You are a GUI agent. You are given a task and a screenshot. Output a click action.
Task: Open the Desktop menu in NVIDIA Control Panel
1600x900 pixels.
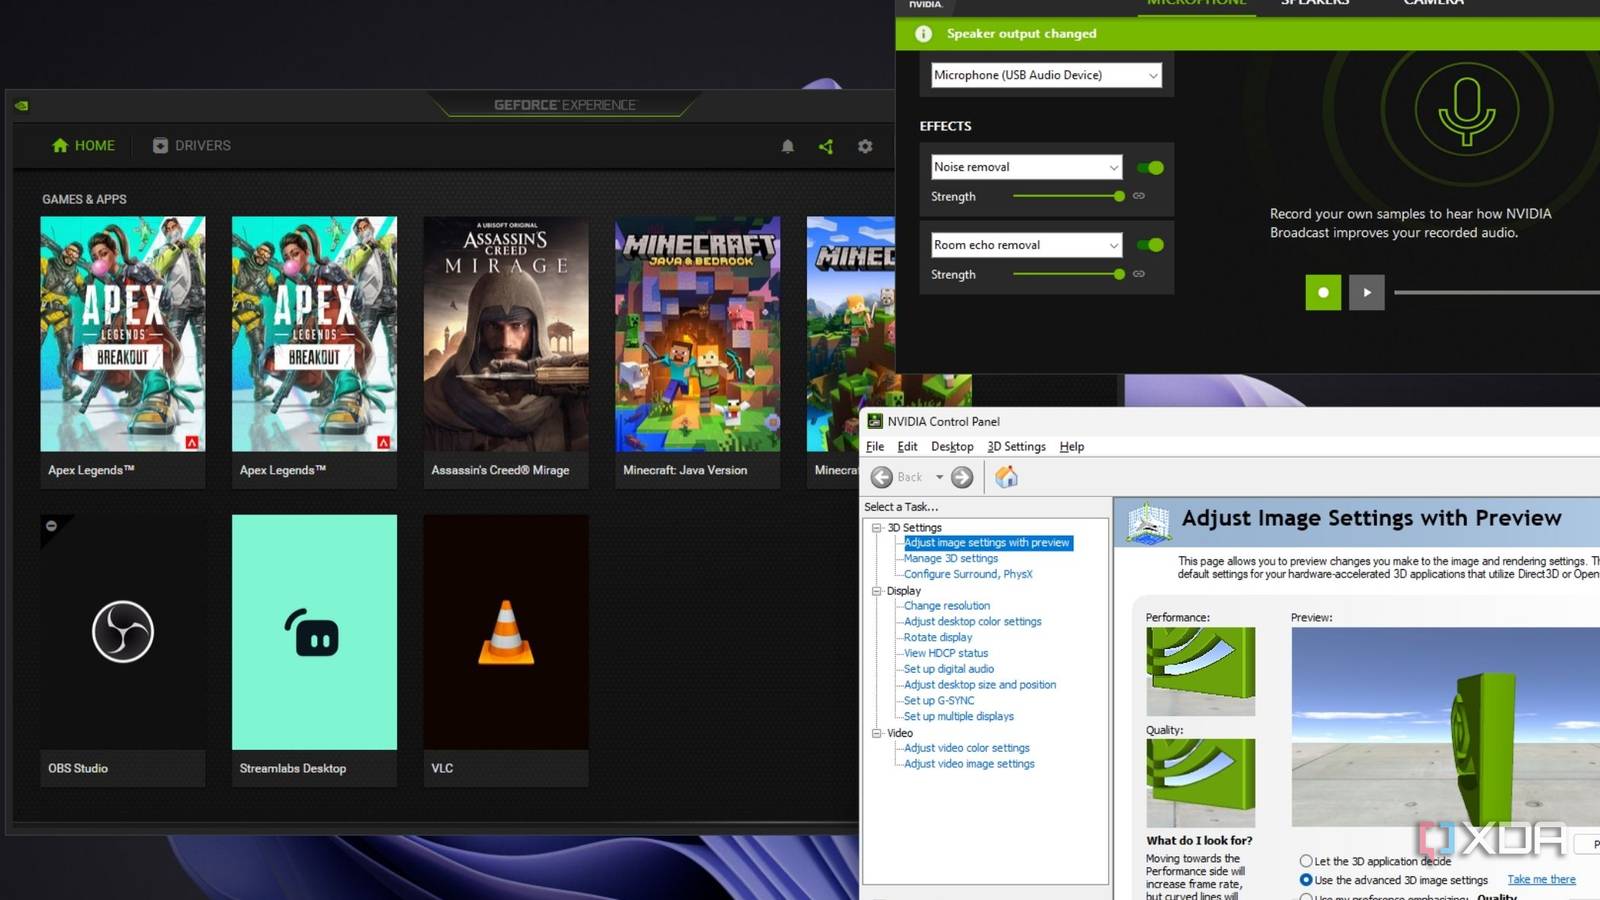click(951, 446)
